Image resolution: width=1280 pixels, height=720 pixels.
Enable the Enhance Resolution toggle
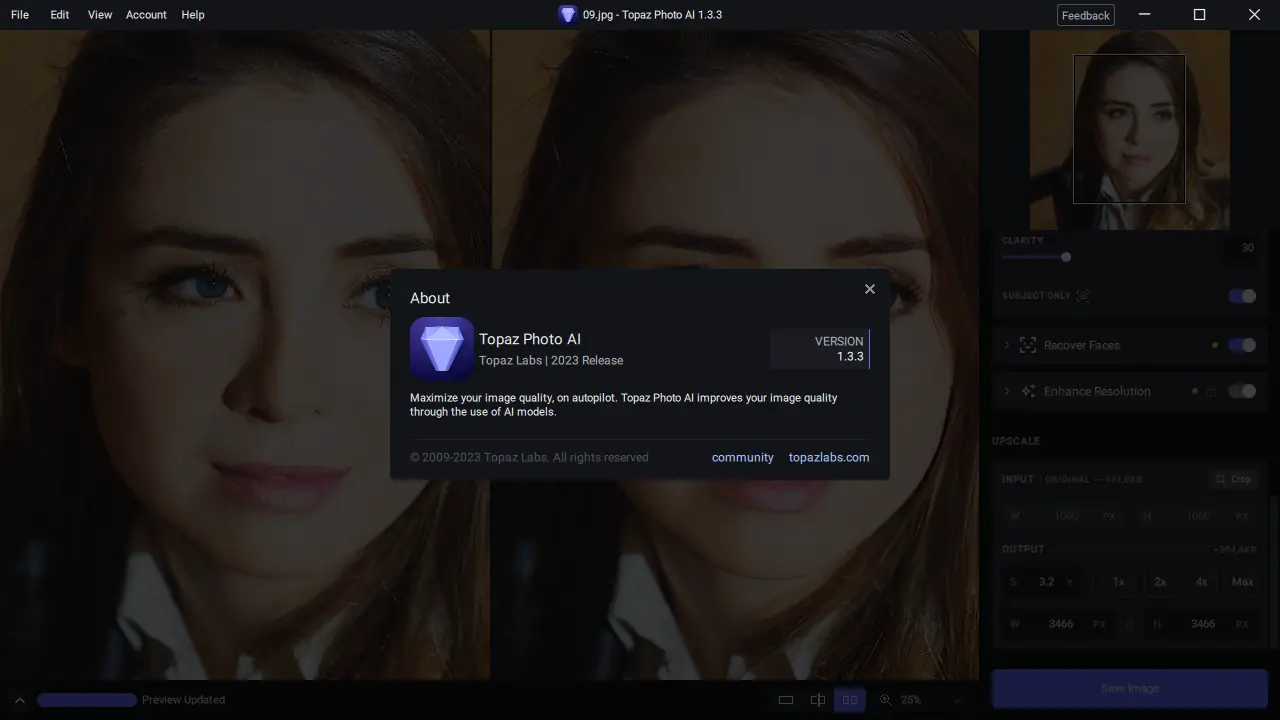pos(1241,391)
